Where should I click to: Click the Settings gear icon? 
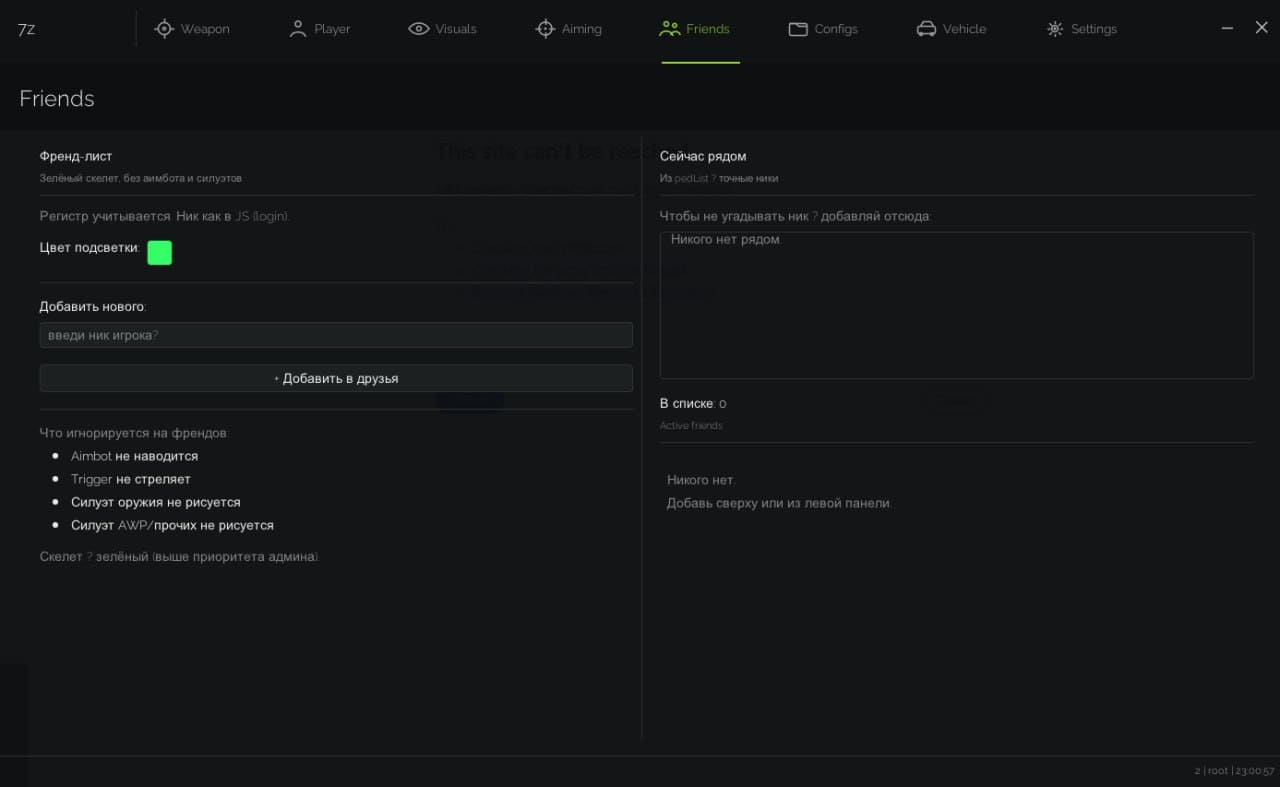(x=1055, y=29)
